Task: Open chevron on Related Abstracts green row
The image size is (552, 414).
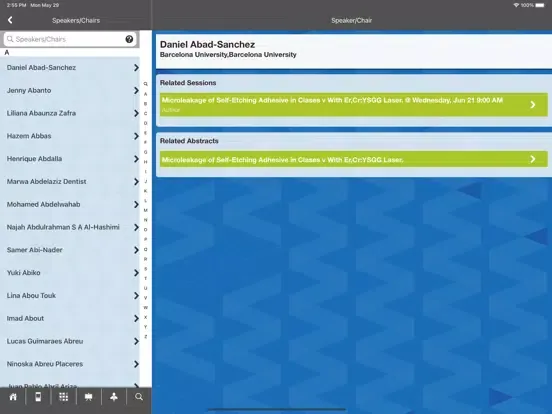Action: coord(533,159)
